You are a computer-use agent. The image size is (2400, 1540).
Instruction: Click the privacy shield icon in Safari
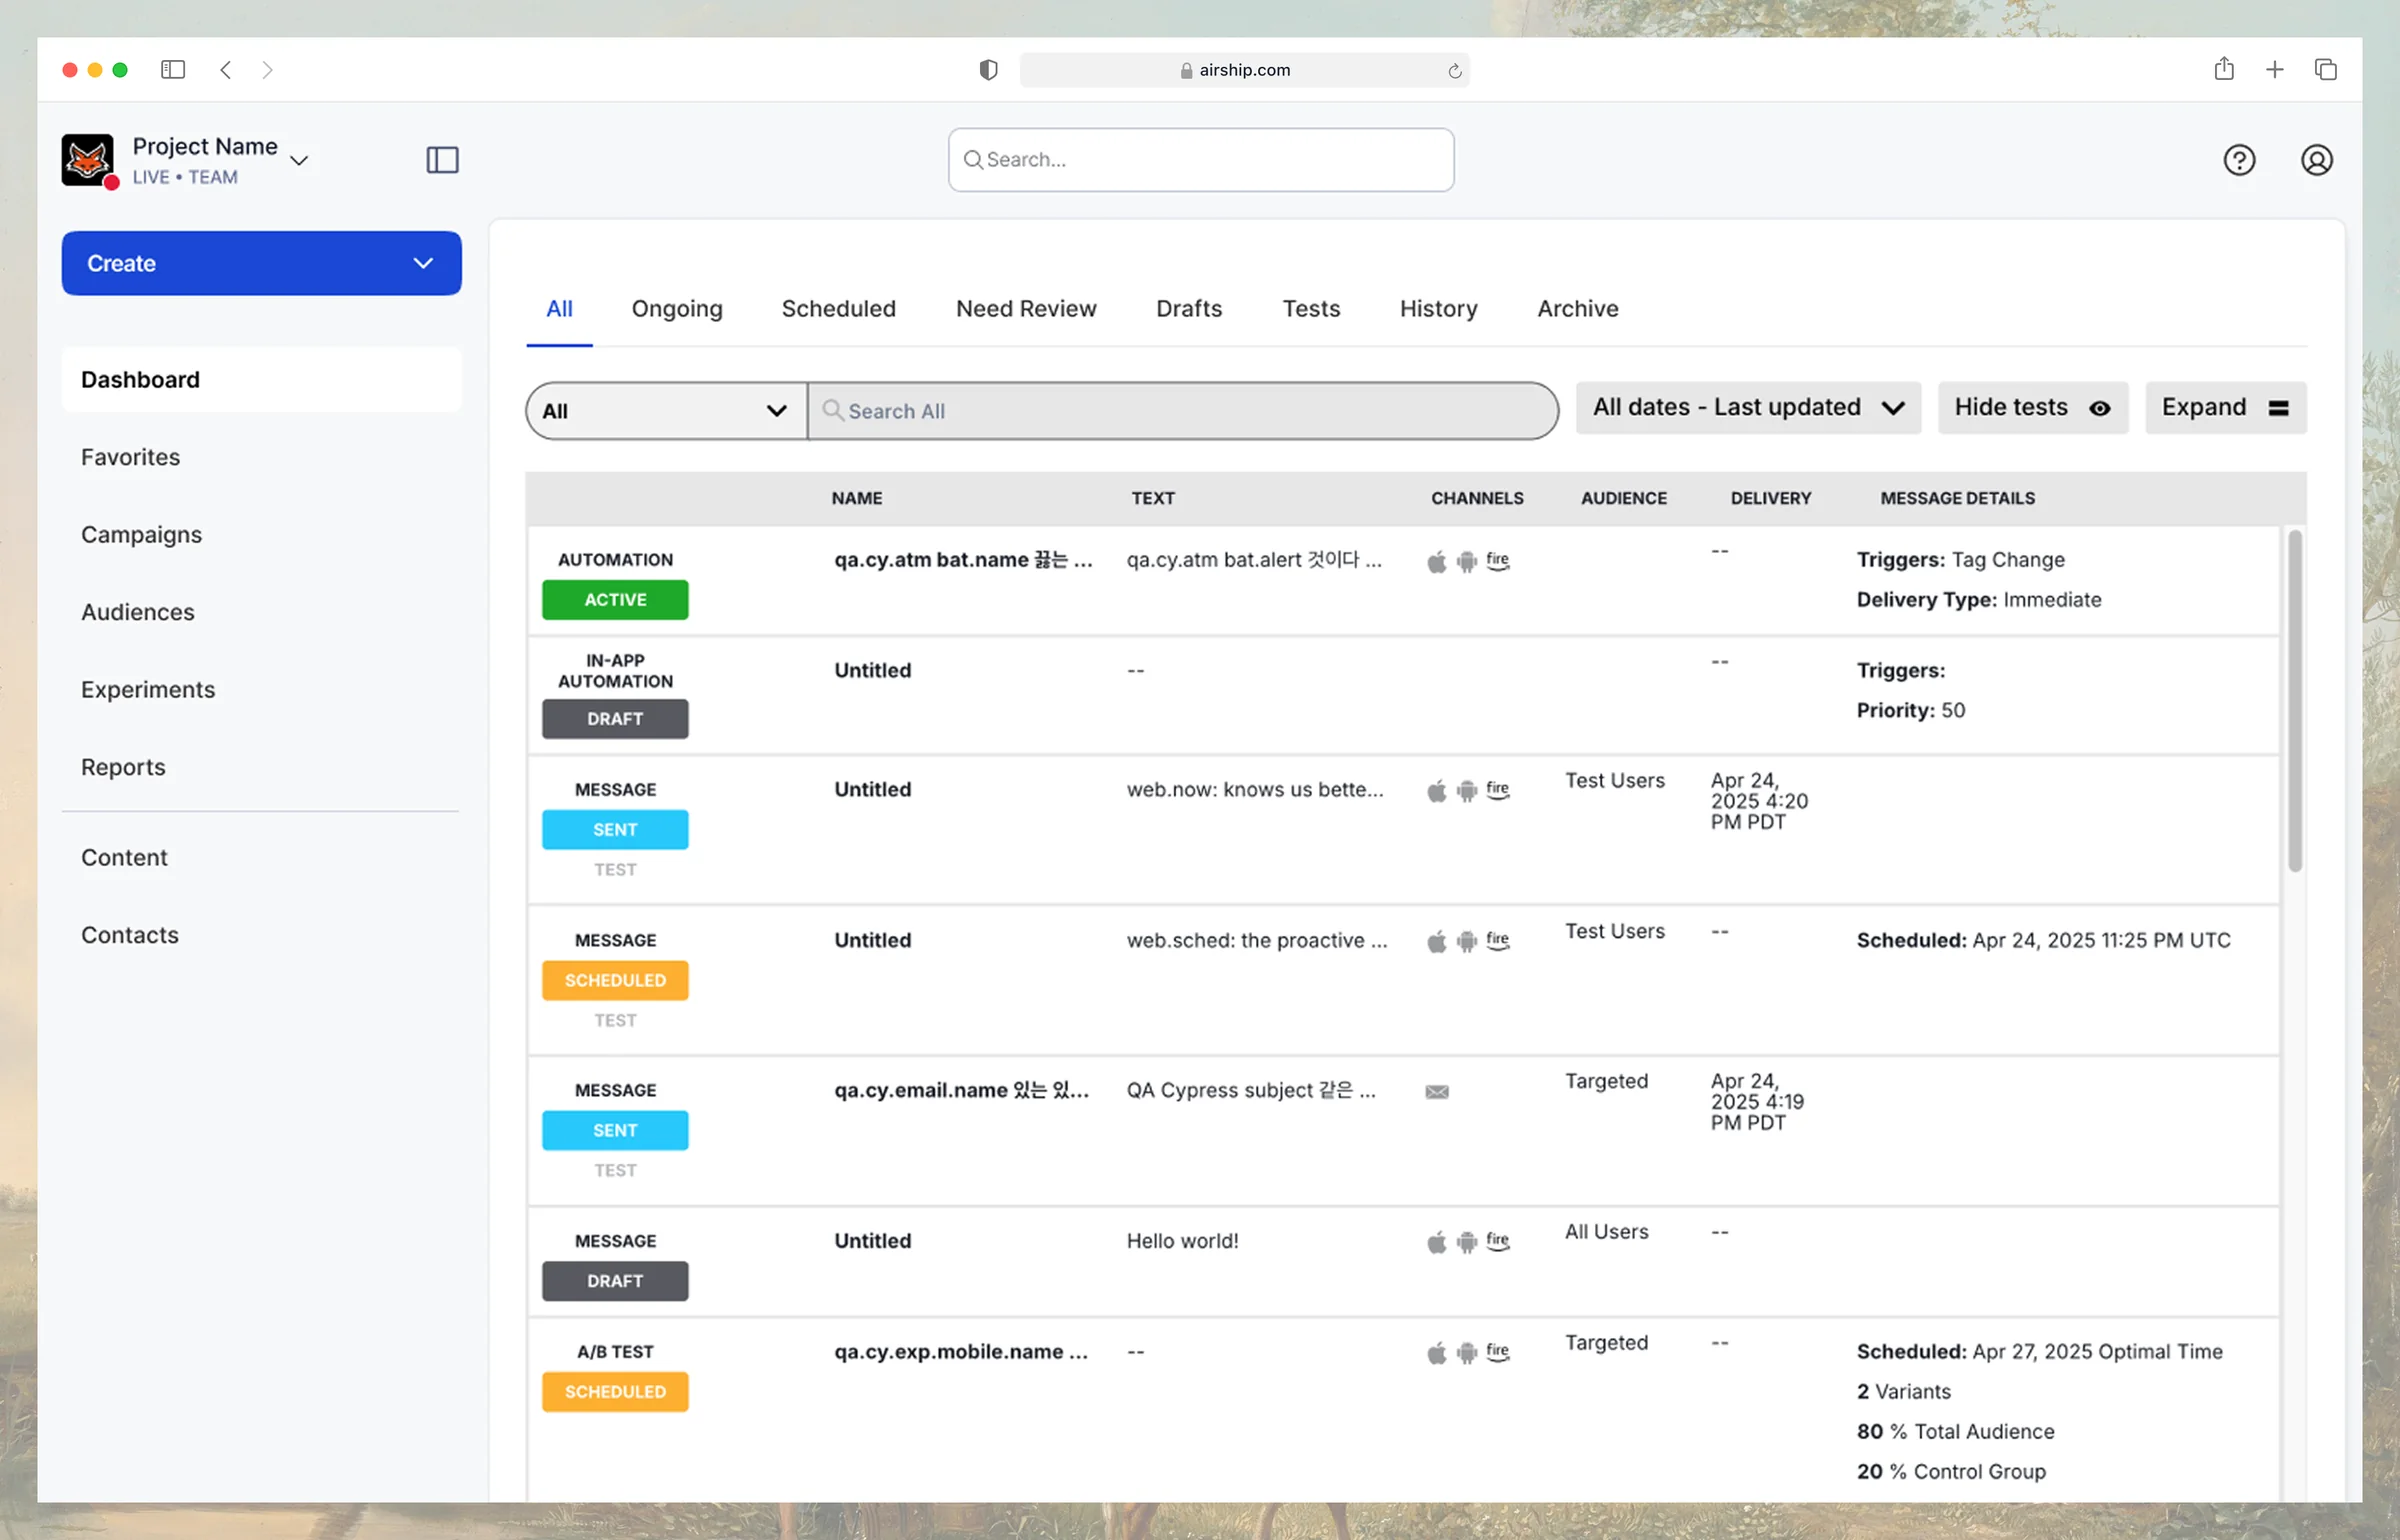pos(988,69)
